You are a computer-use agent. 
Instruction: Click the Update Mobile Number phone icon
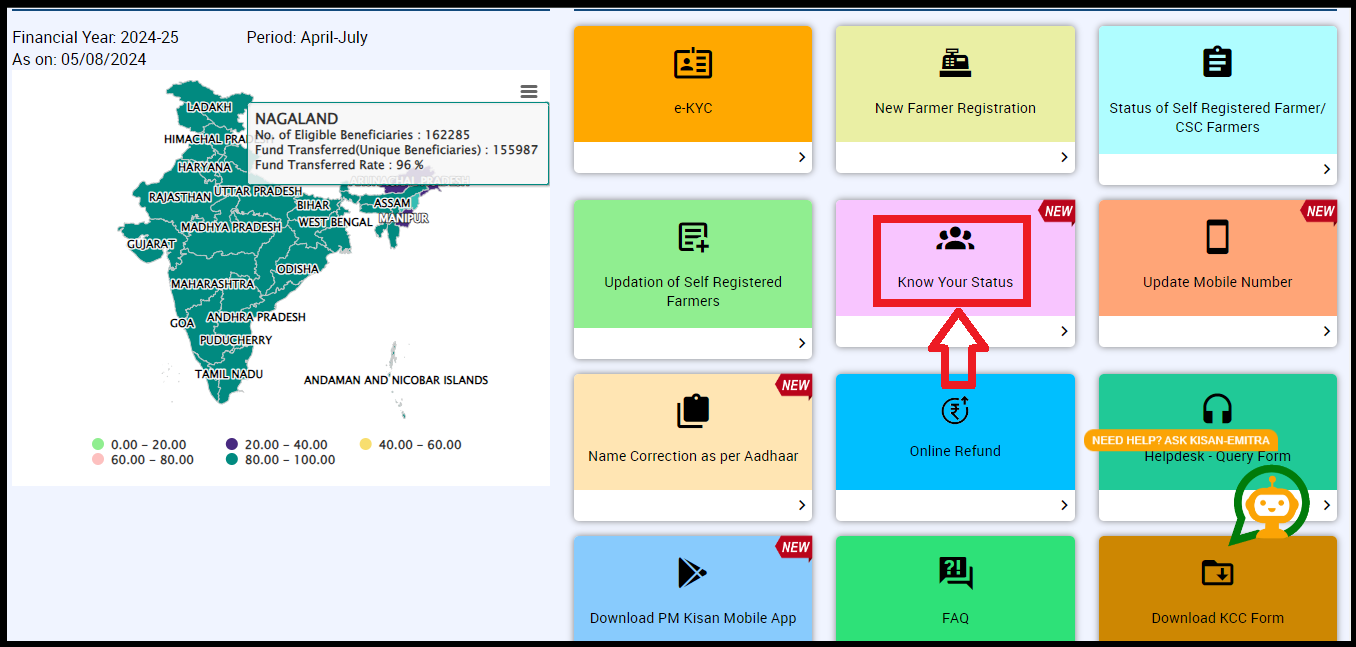[1217, 237]
